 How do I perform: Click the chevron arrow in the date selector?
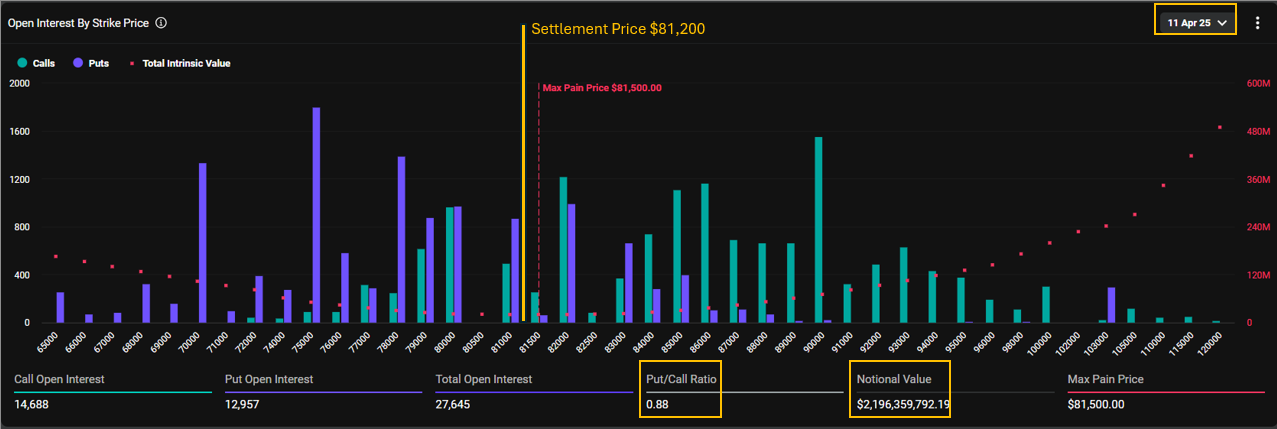coord(1223,22)
